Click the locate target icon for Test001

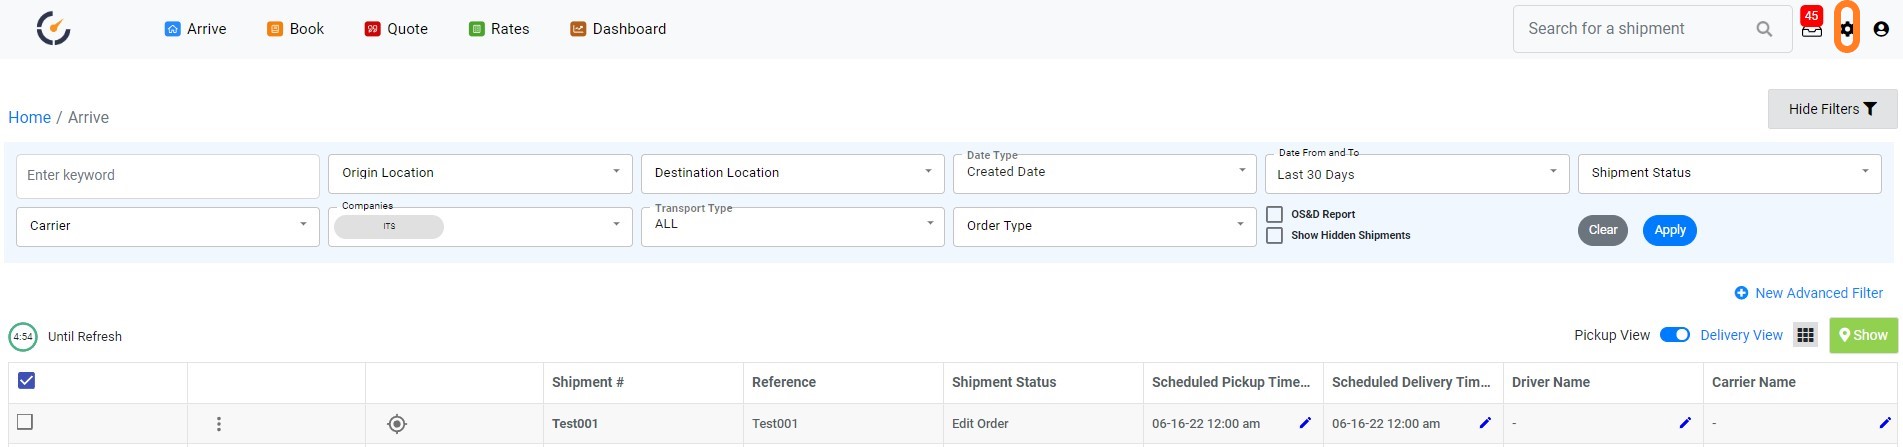tap(397, 424)
